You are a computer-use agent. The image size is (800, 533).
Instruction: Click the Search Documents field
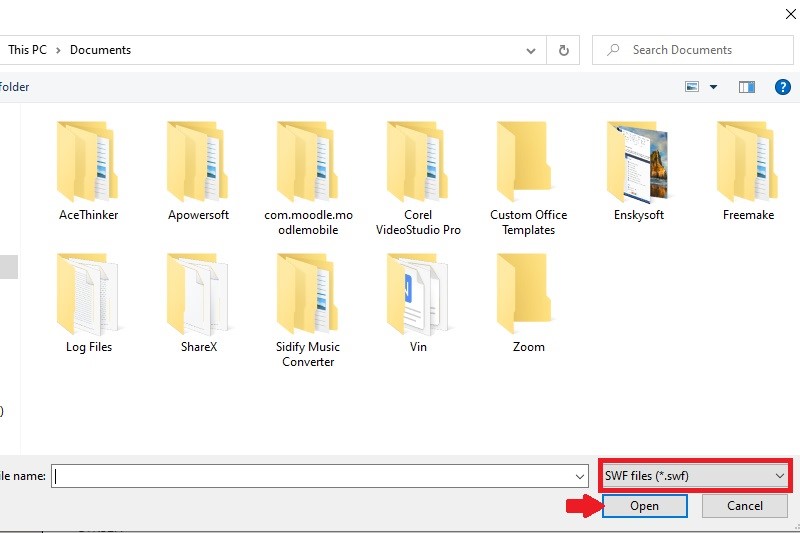pyautogui.click(x=692, y=50)
